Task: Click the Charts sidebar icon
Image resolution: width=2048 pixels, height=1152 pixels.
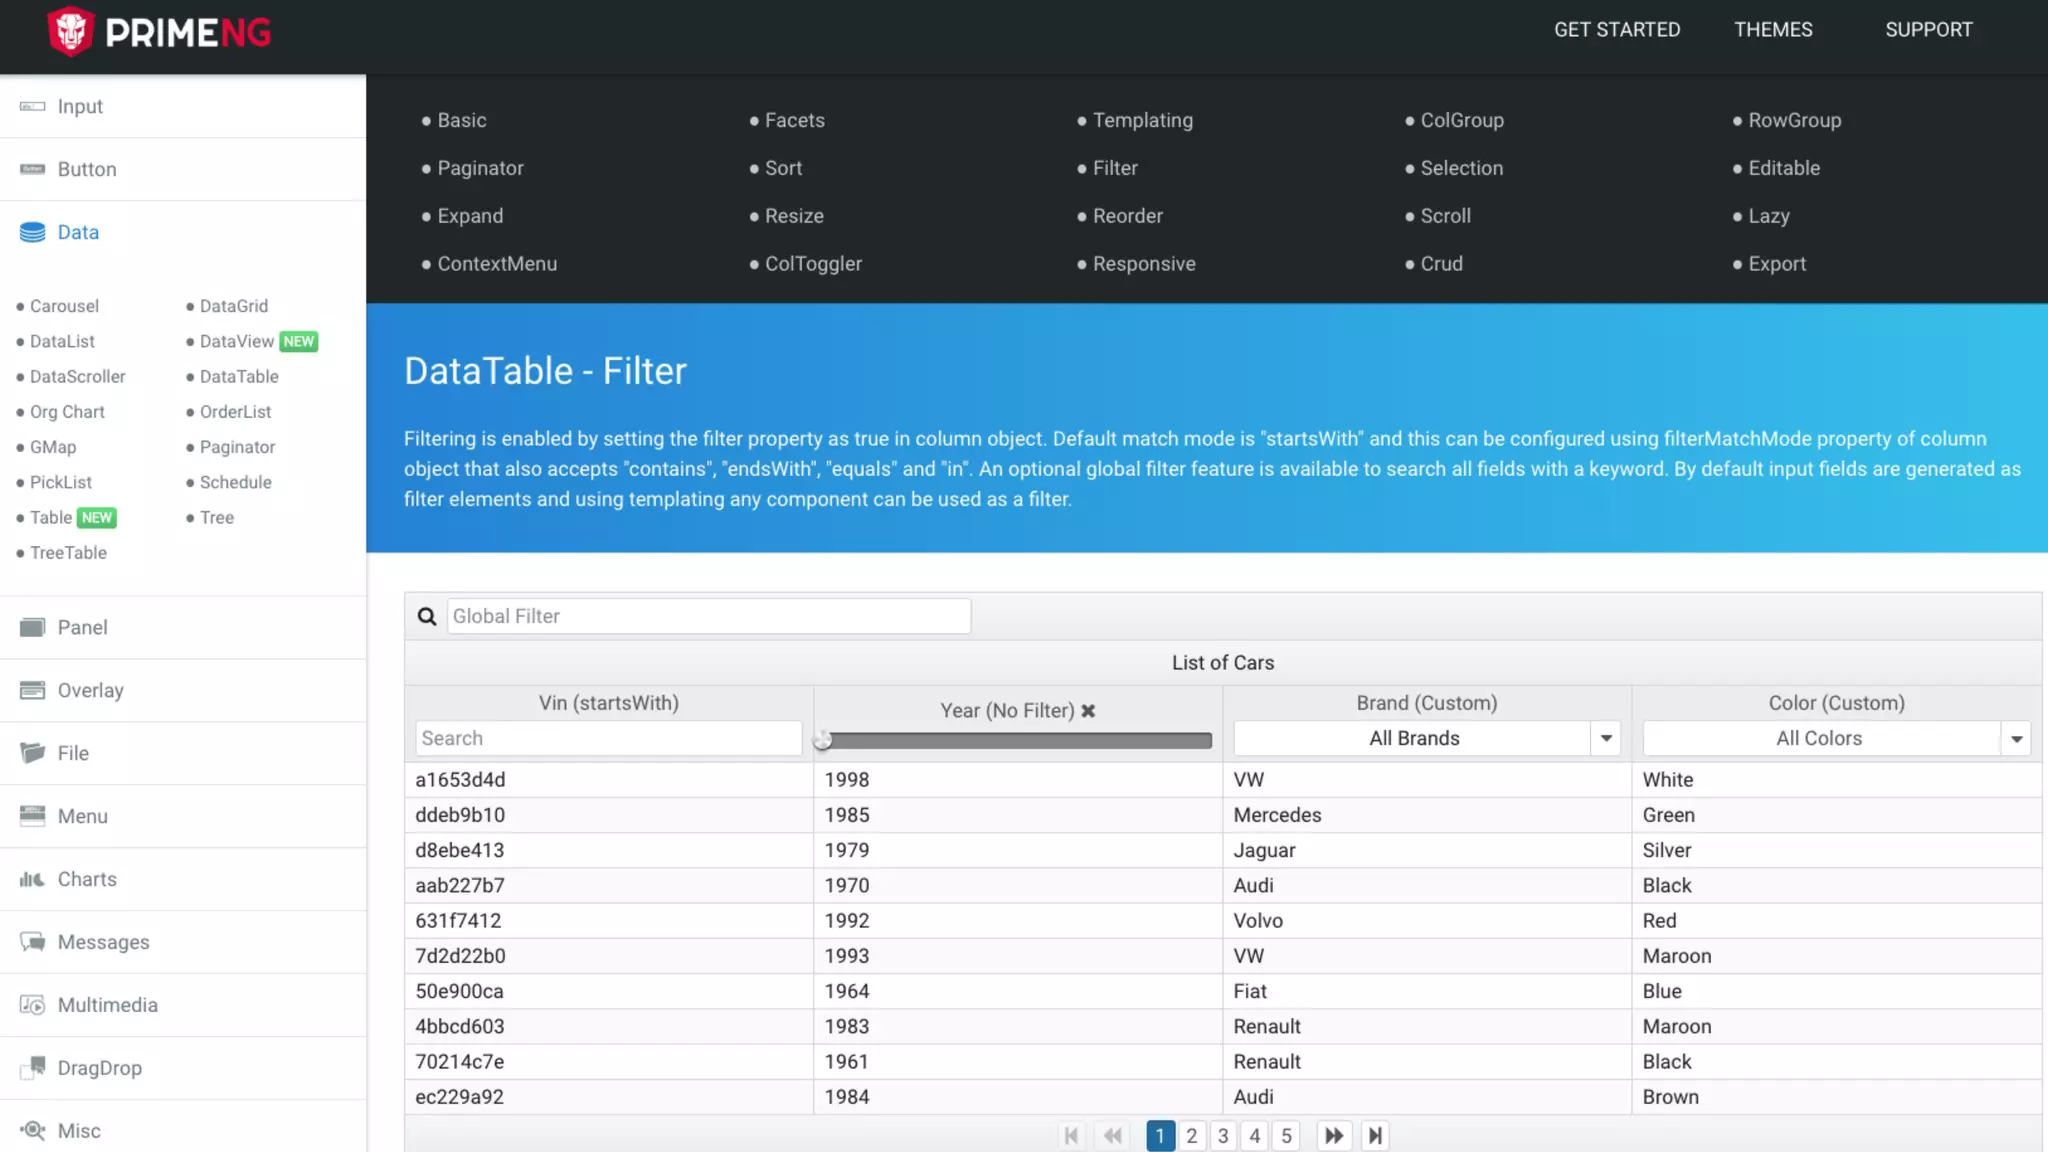Action: 32,879
